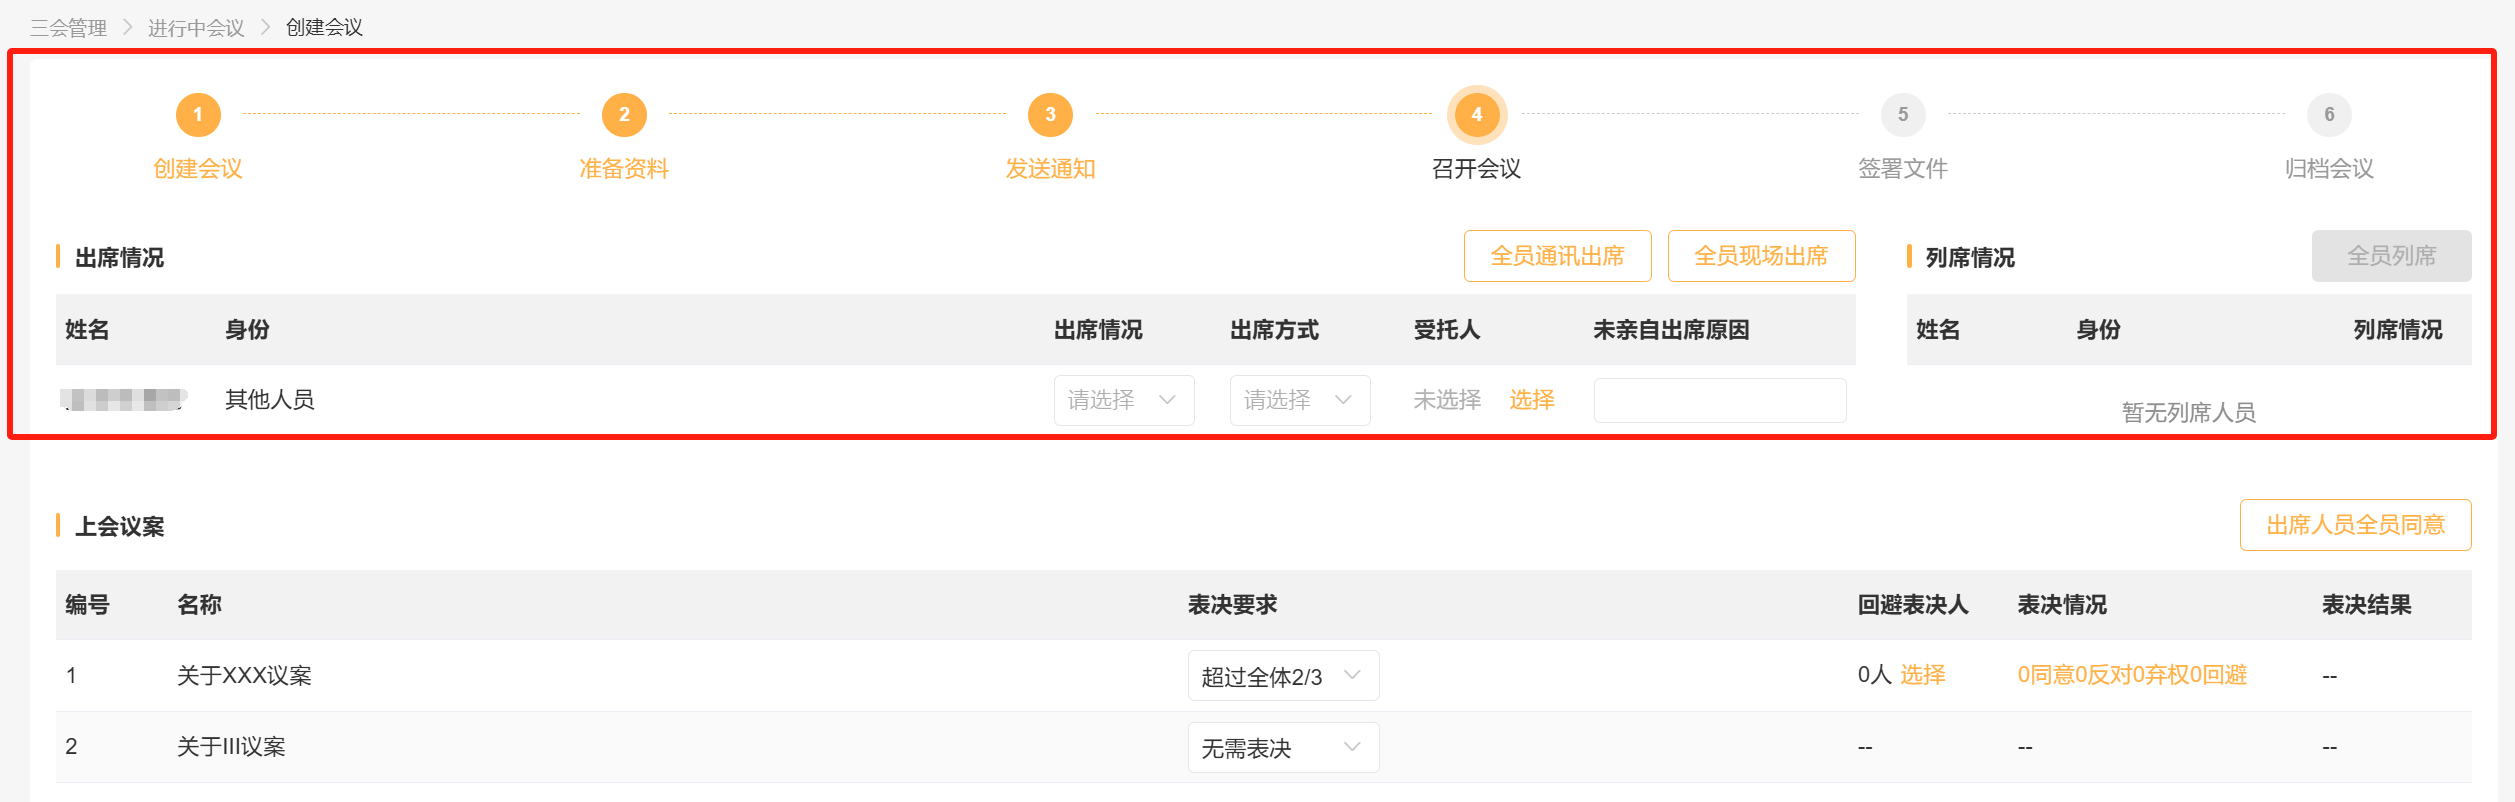Click 选择 link next to 受托人 未选择
Screen dimensions: 2515x802
click(x=1531, y=400)
